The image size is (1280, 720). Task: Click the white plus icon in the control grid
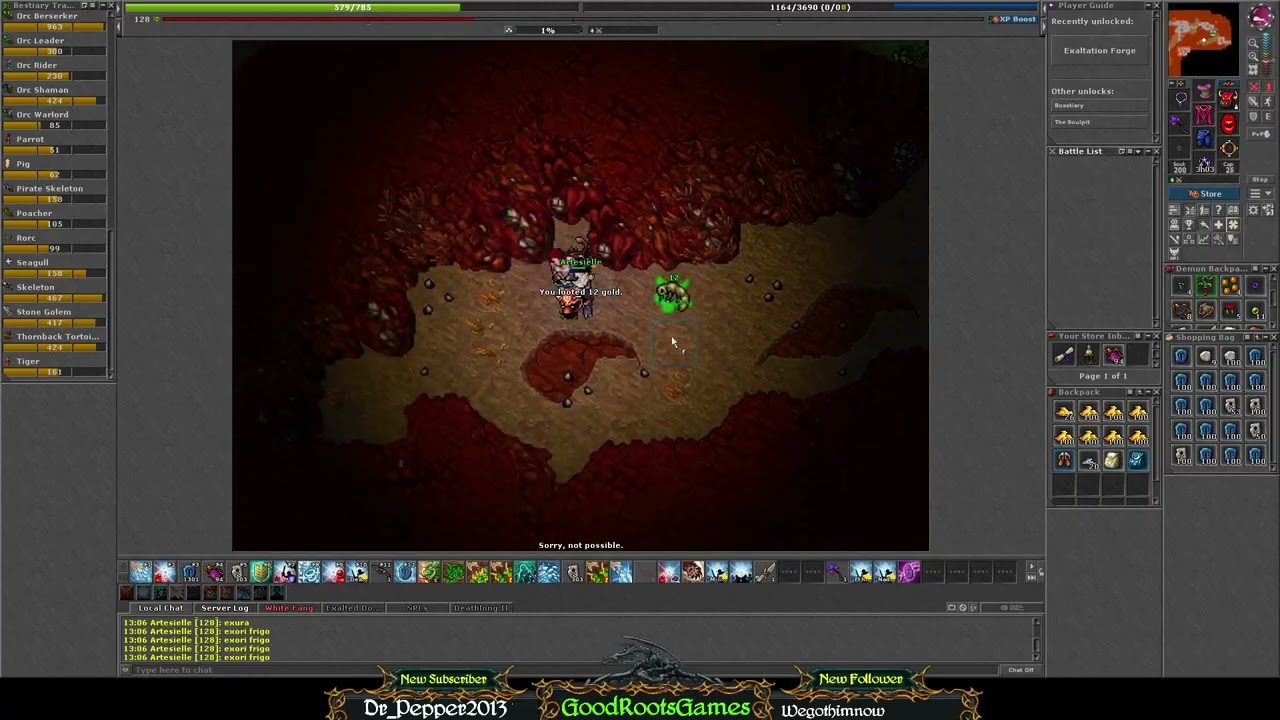coord(1219,225)
